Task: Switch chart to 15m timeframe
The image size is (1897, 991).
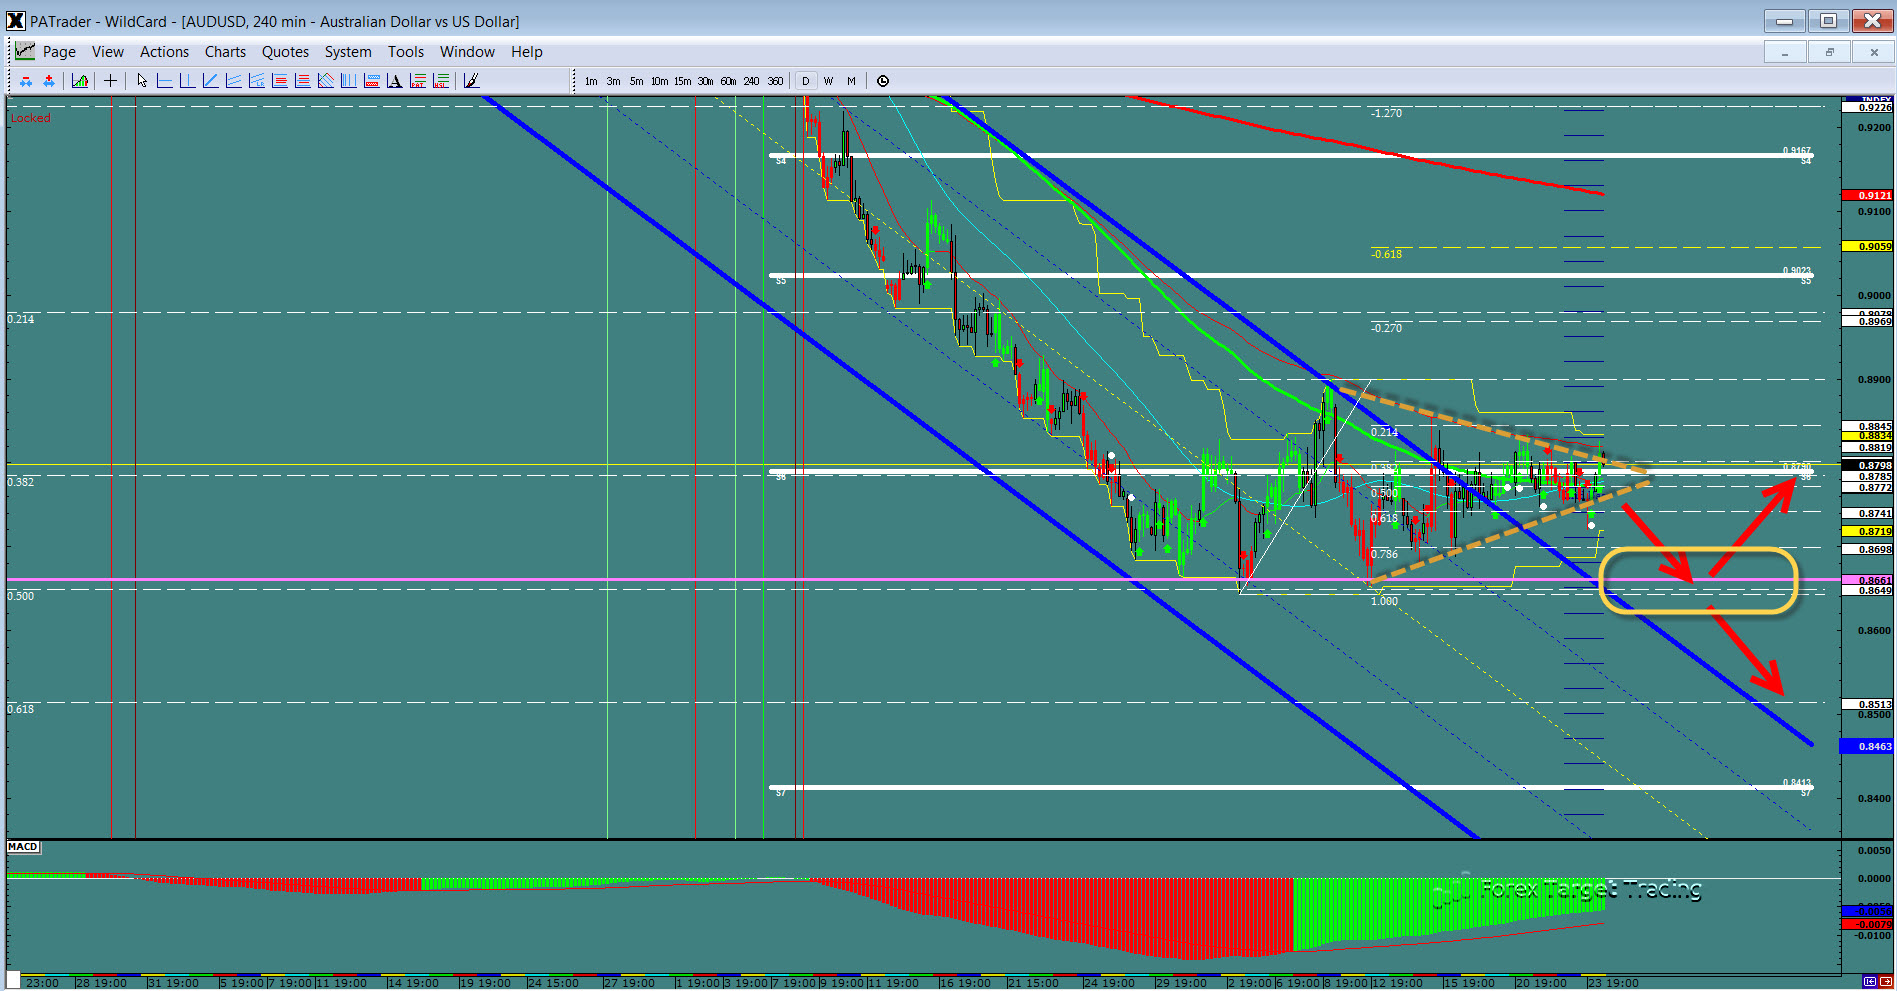Action: point(682,81)
